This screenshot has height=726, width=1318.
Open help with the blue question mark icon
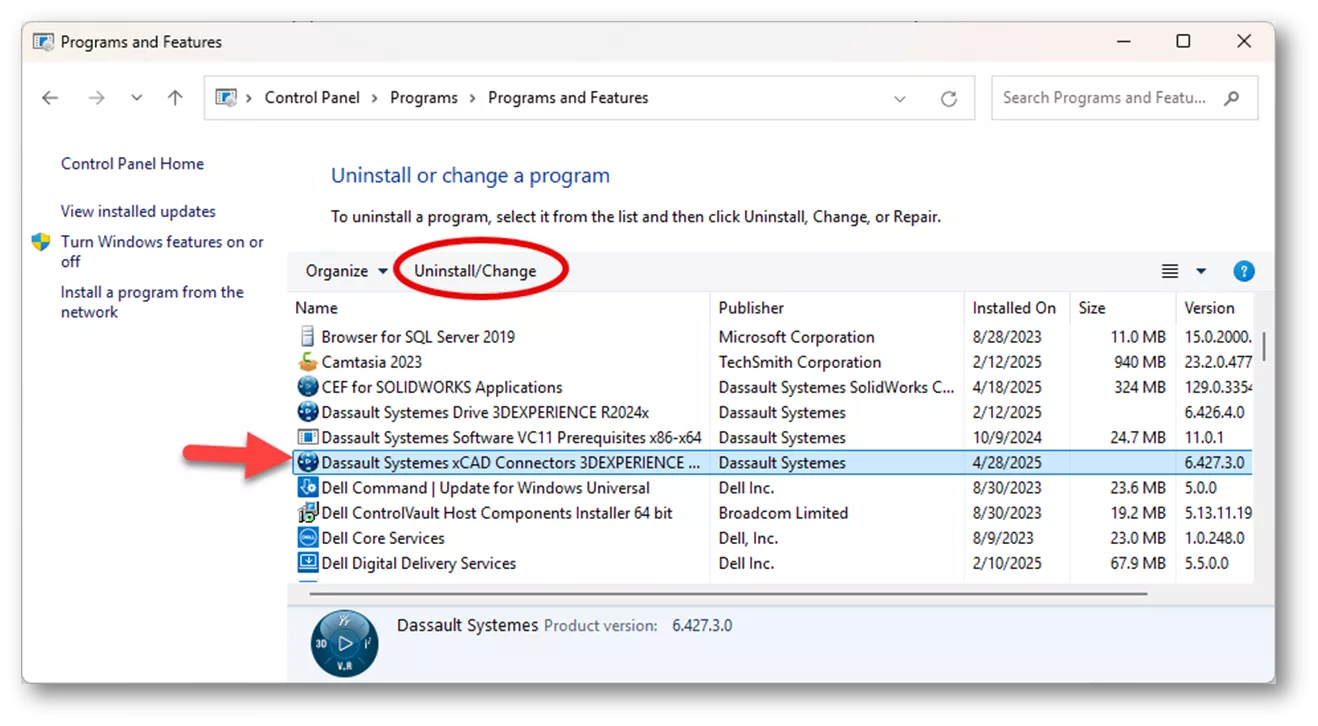pos(1243,271)
